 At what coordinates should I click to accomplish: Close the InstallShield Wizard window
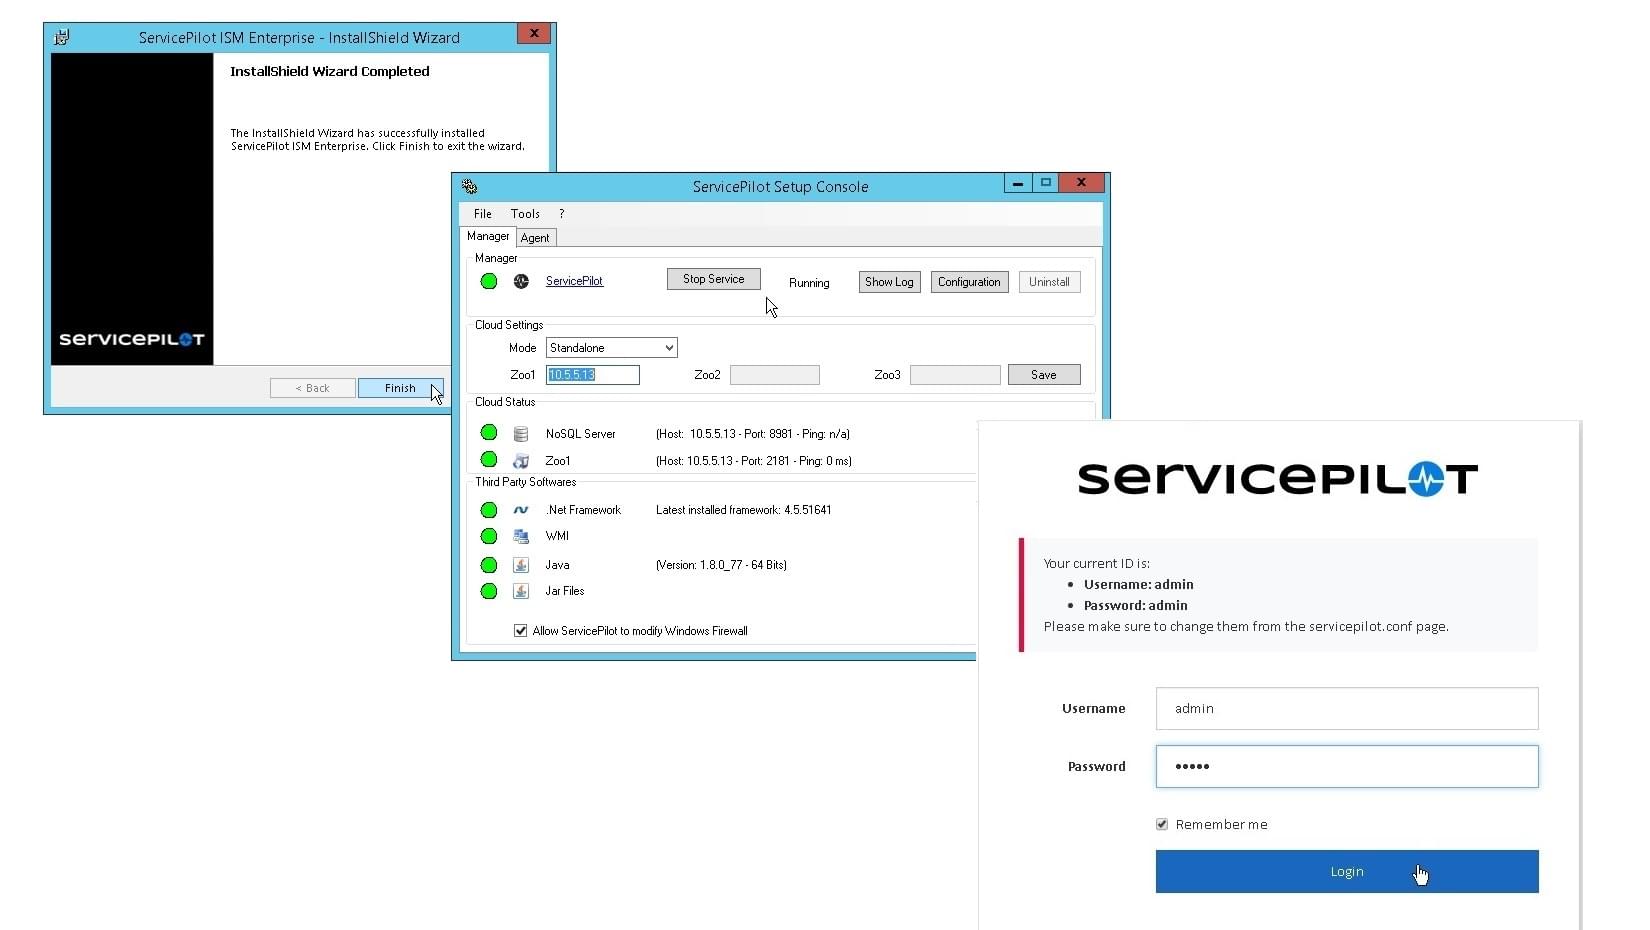tap(534, 33)
